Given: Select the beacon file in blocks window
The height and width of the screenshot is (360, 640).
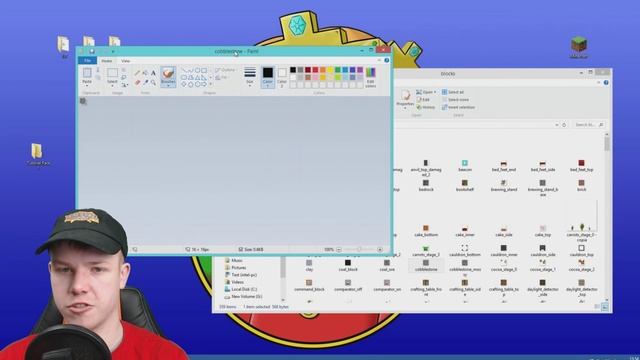Looking at the screenshot, I should [x=464, y=166].
